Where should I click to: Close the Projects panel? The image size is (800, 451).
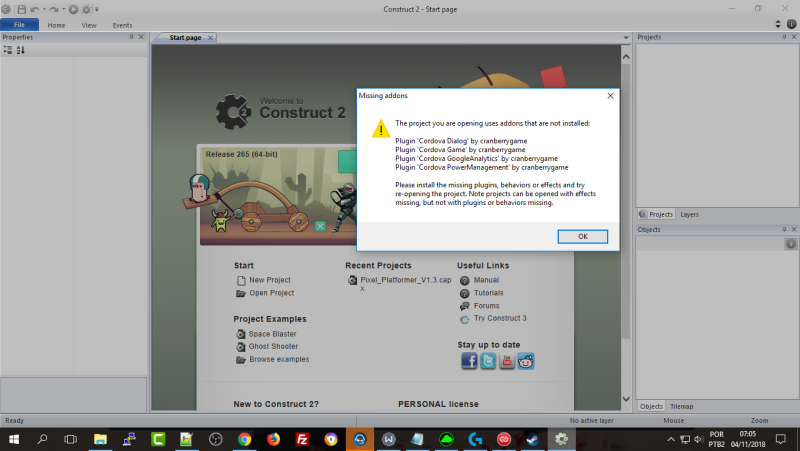pos(794,37)
